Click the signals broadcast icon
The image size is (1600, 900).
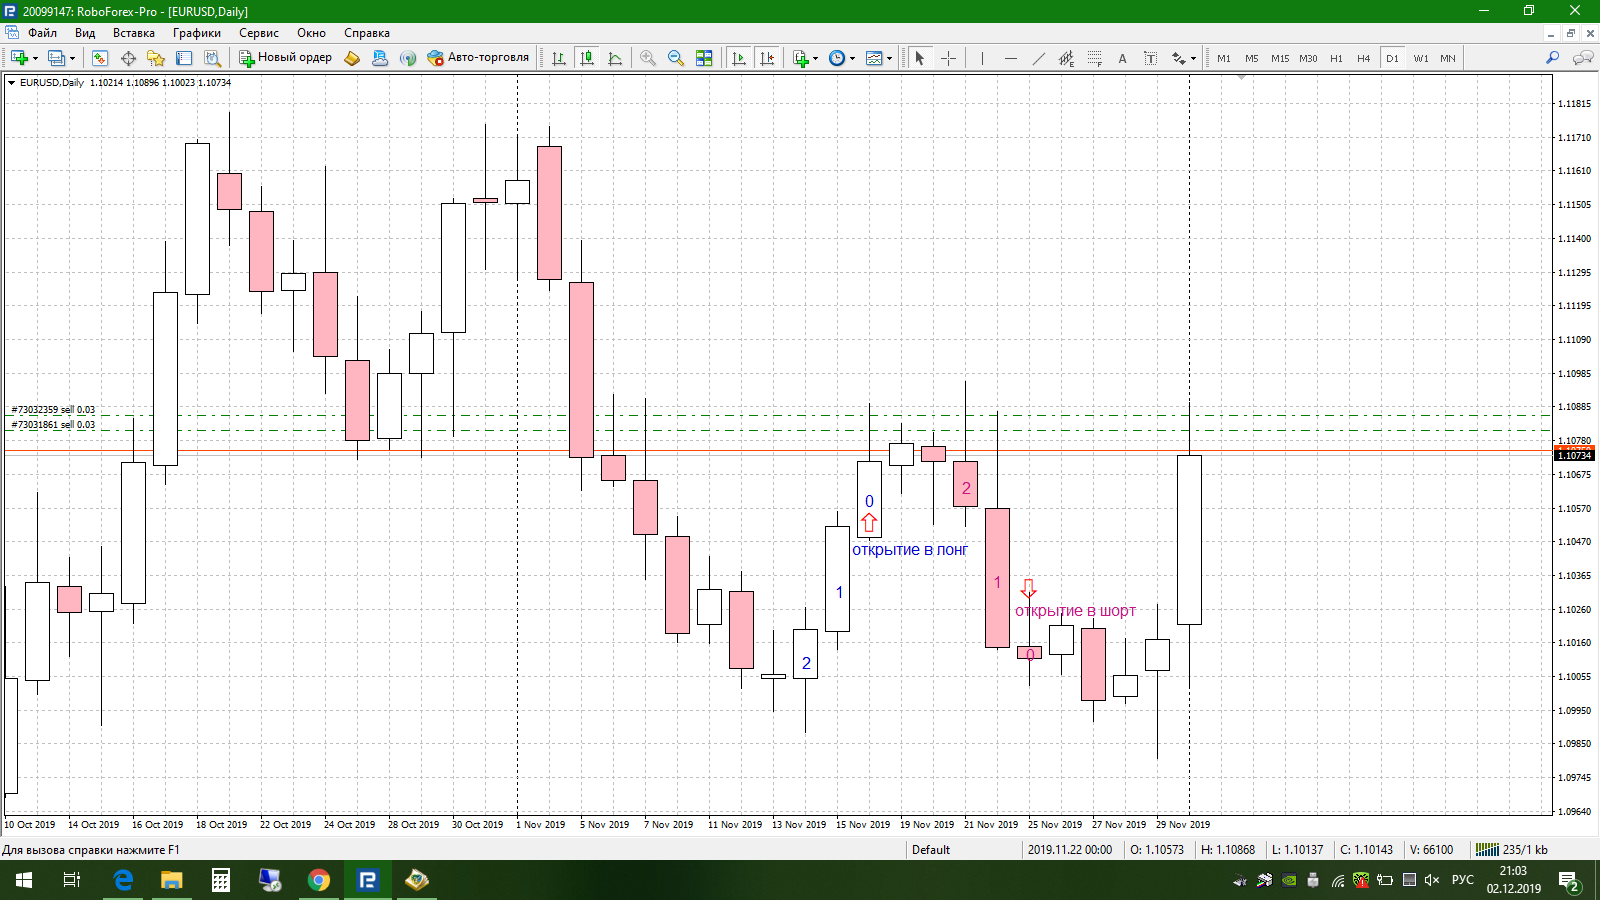(x=408, y=58)
